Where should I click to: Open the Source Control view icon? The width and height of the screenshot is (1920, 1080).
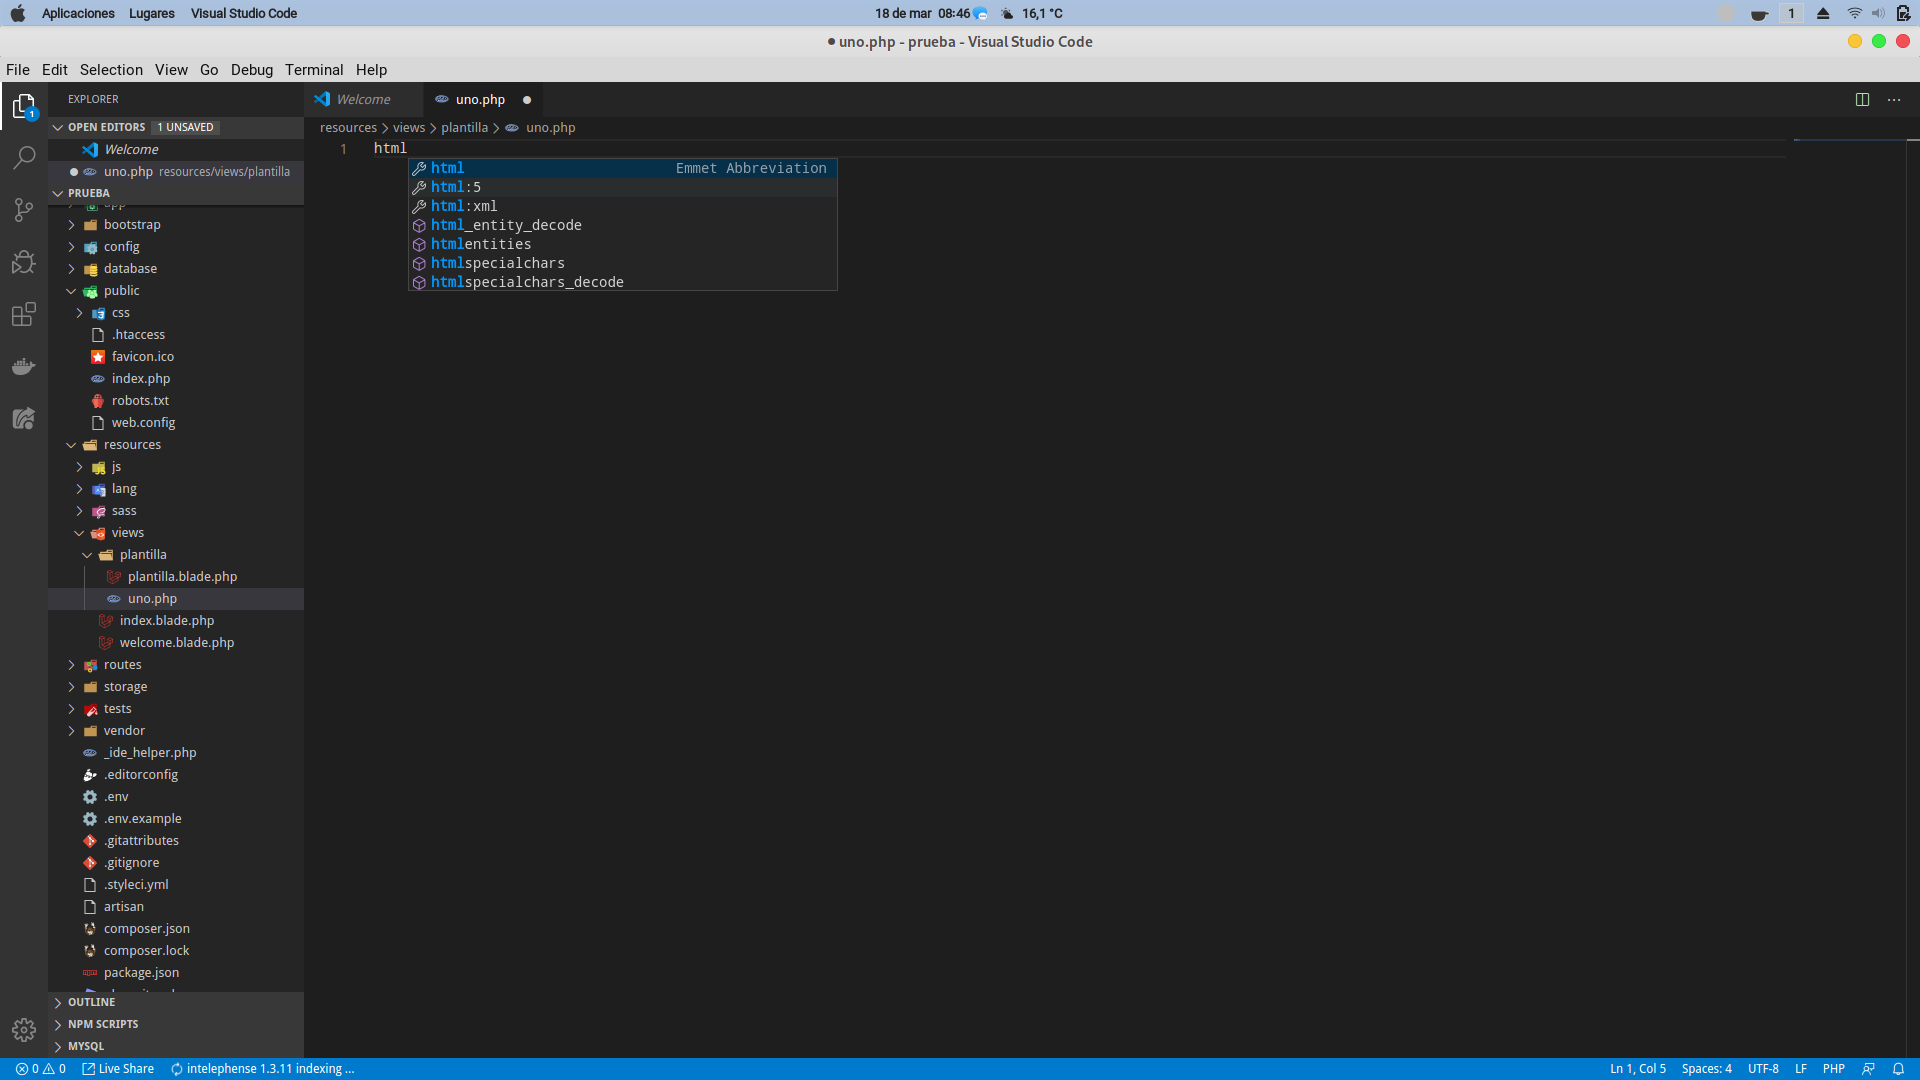coord(24,210)
